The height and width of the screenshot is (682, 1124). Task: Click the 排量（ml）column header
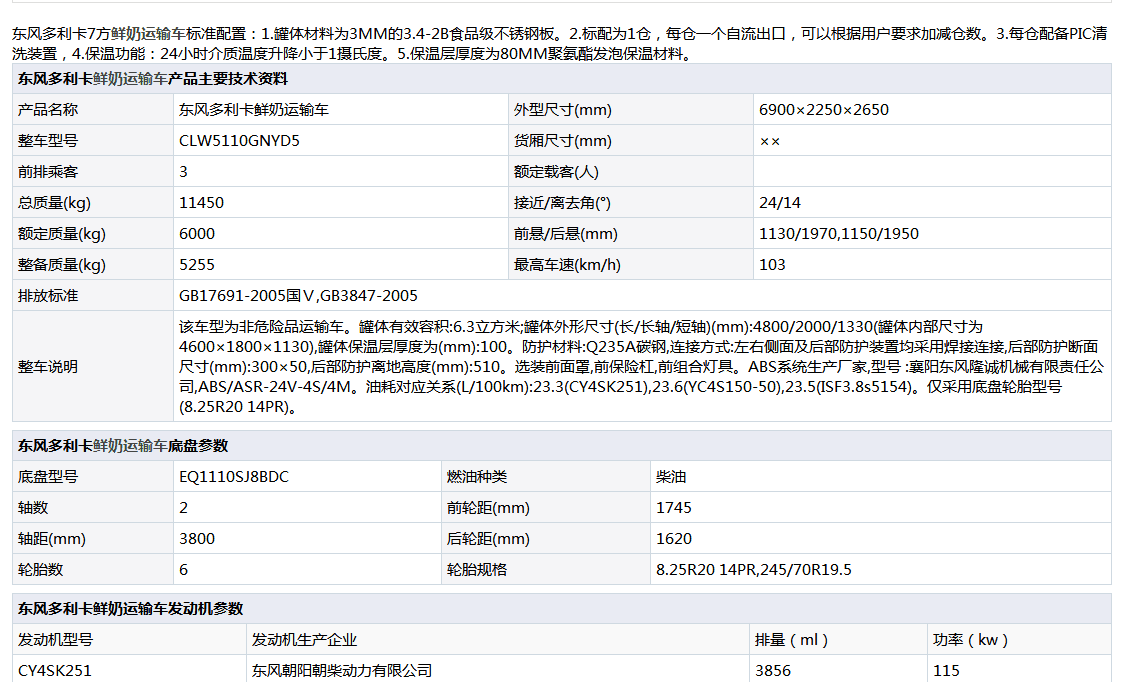point(791,639)
